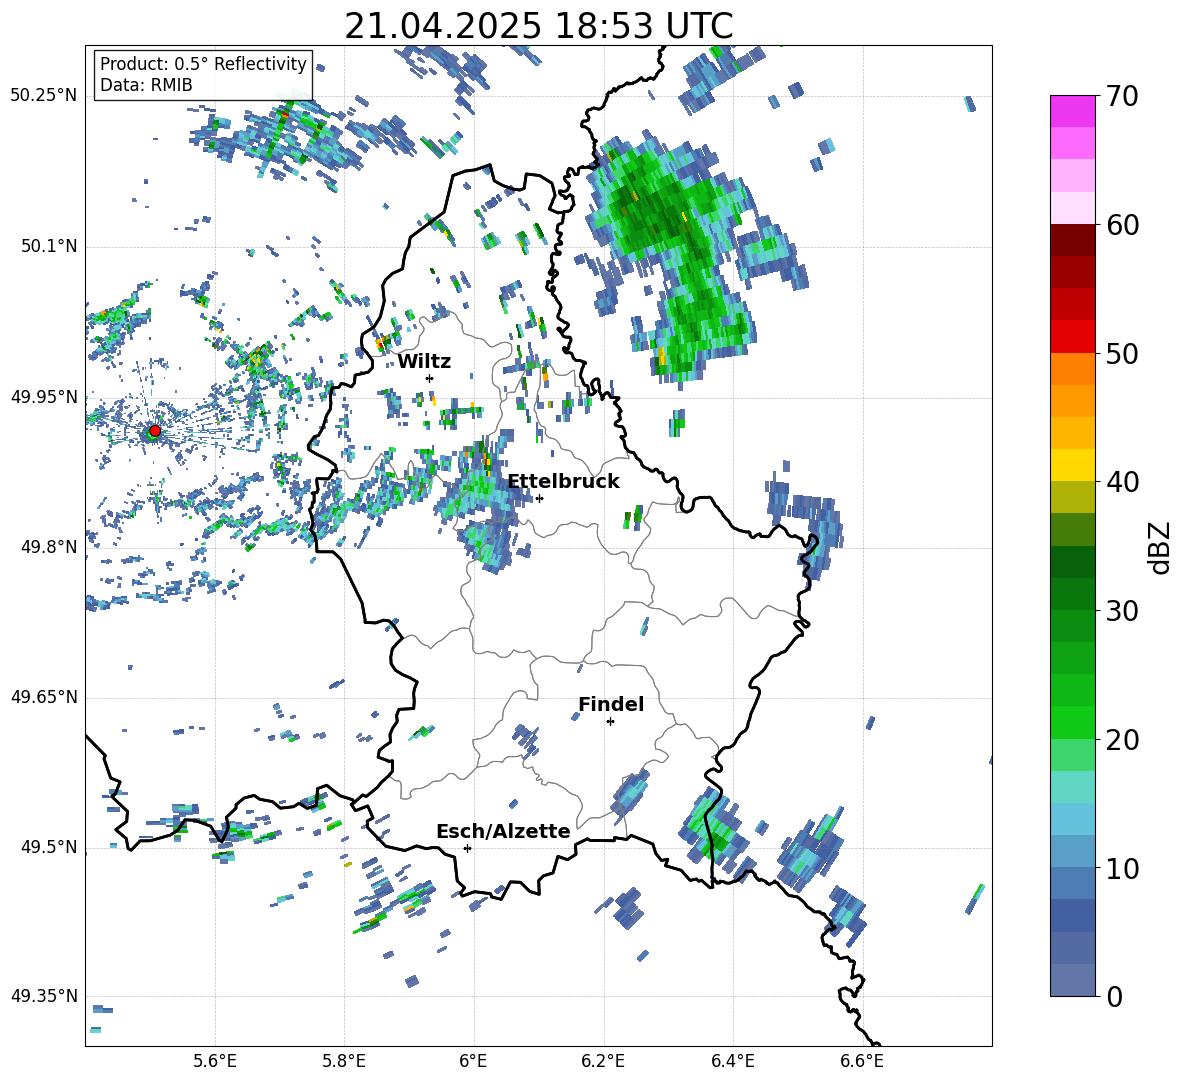Click the Wiltz station cross marker
1184x1081 pixels.
point(430,378)
